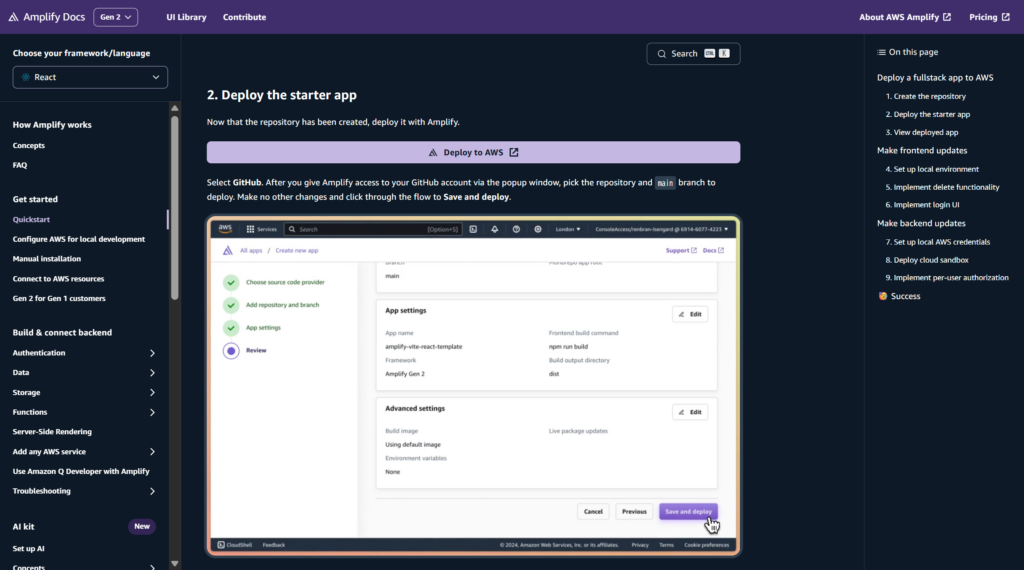The height and width of the screenshot is (570, 1024).
Task: Go to Manual installation page
Action: (47, 259)
